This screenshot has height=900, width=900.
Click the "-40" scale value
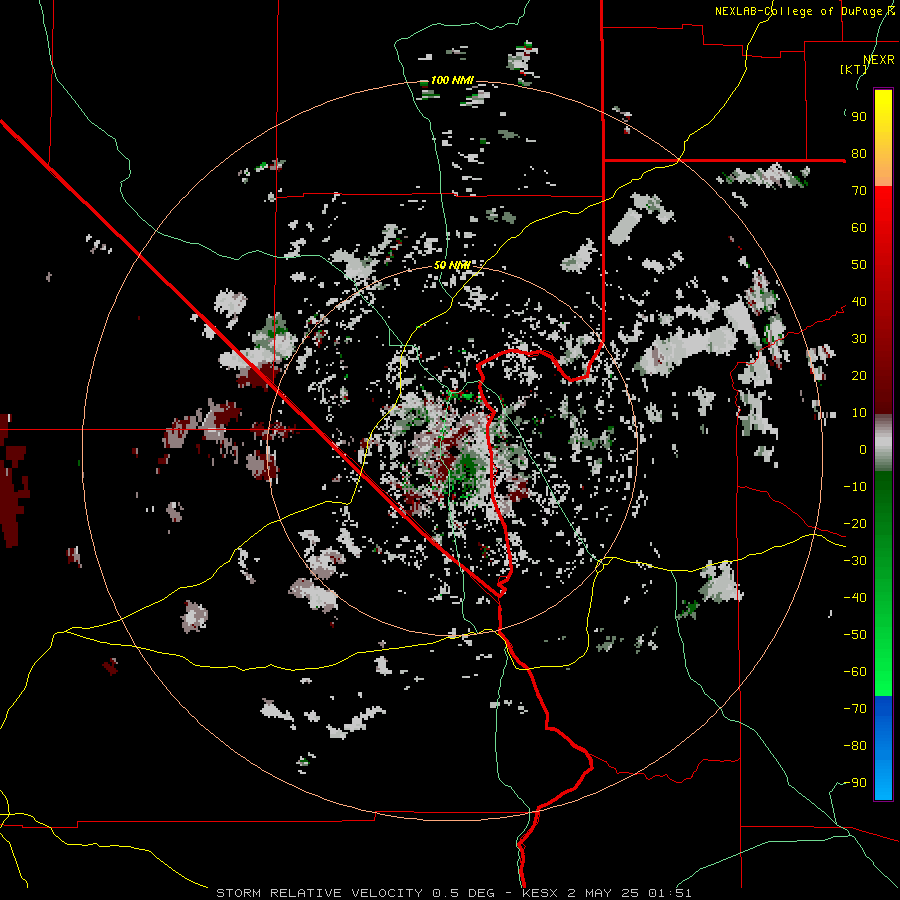tap(855, 598)
